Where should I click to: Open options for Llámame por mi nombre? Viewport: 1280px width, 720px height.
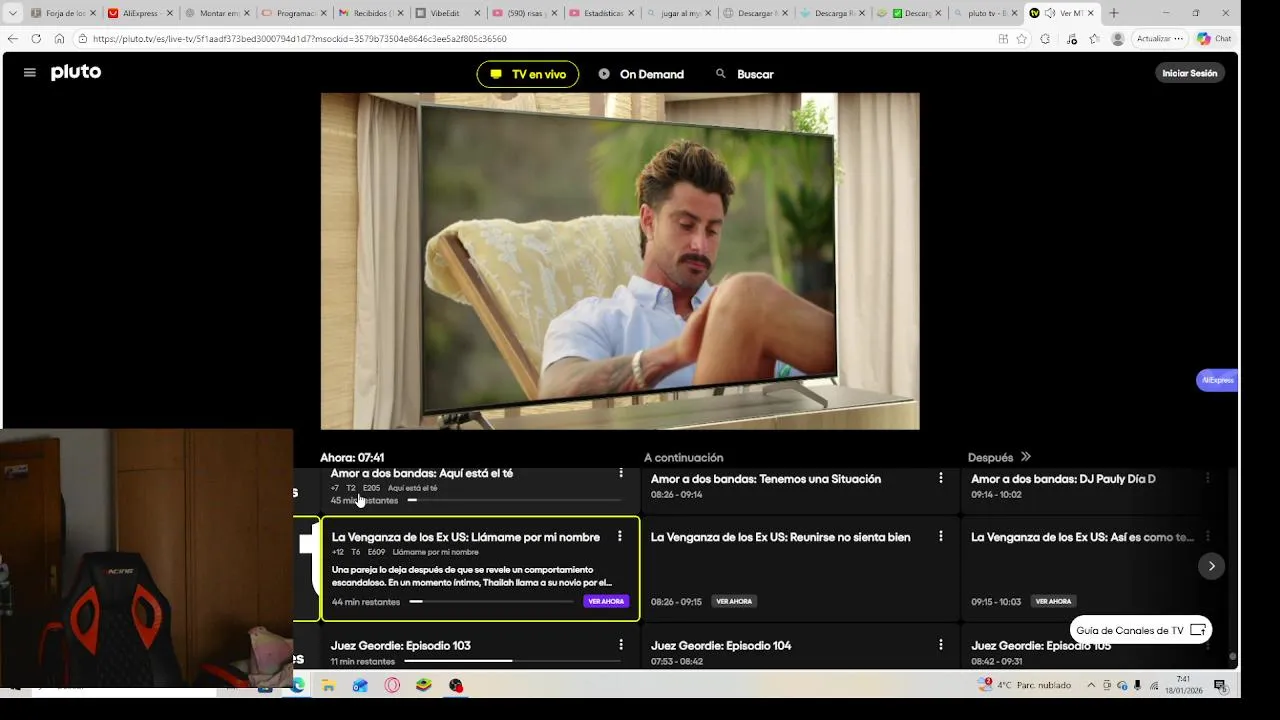point(620,537)
